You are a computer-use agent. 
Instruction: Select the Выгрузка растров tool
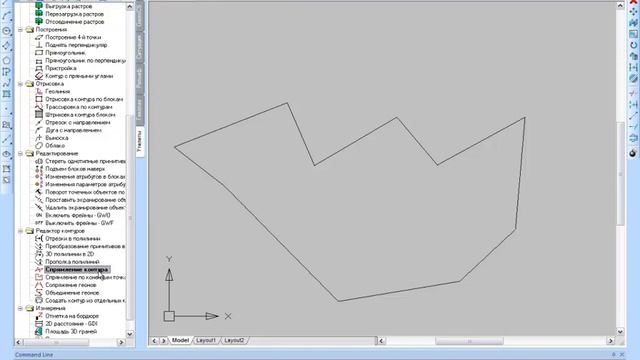pos(69,6)
